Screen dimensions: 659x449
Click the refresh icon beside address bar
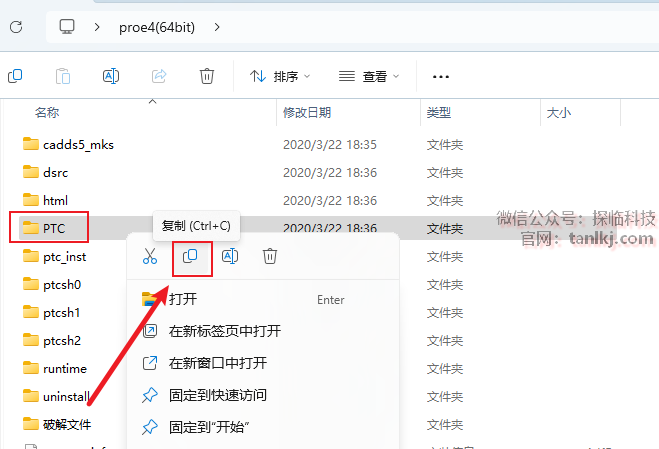(x=16, y=27)
